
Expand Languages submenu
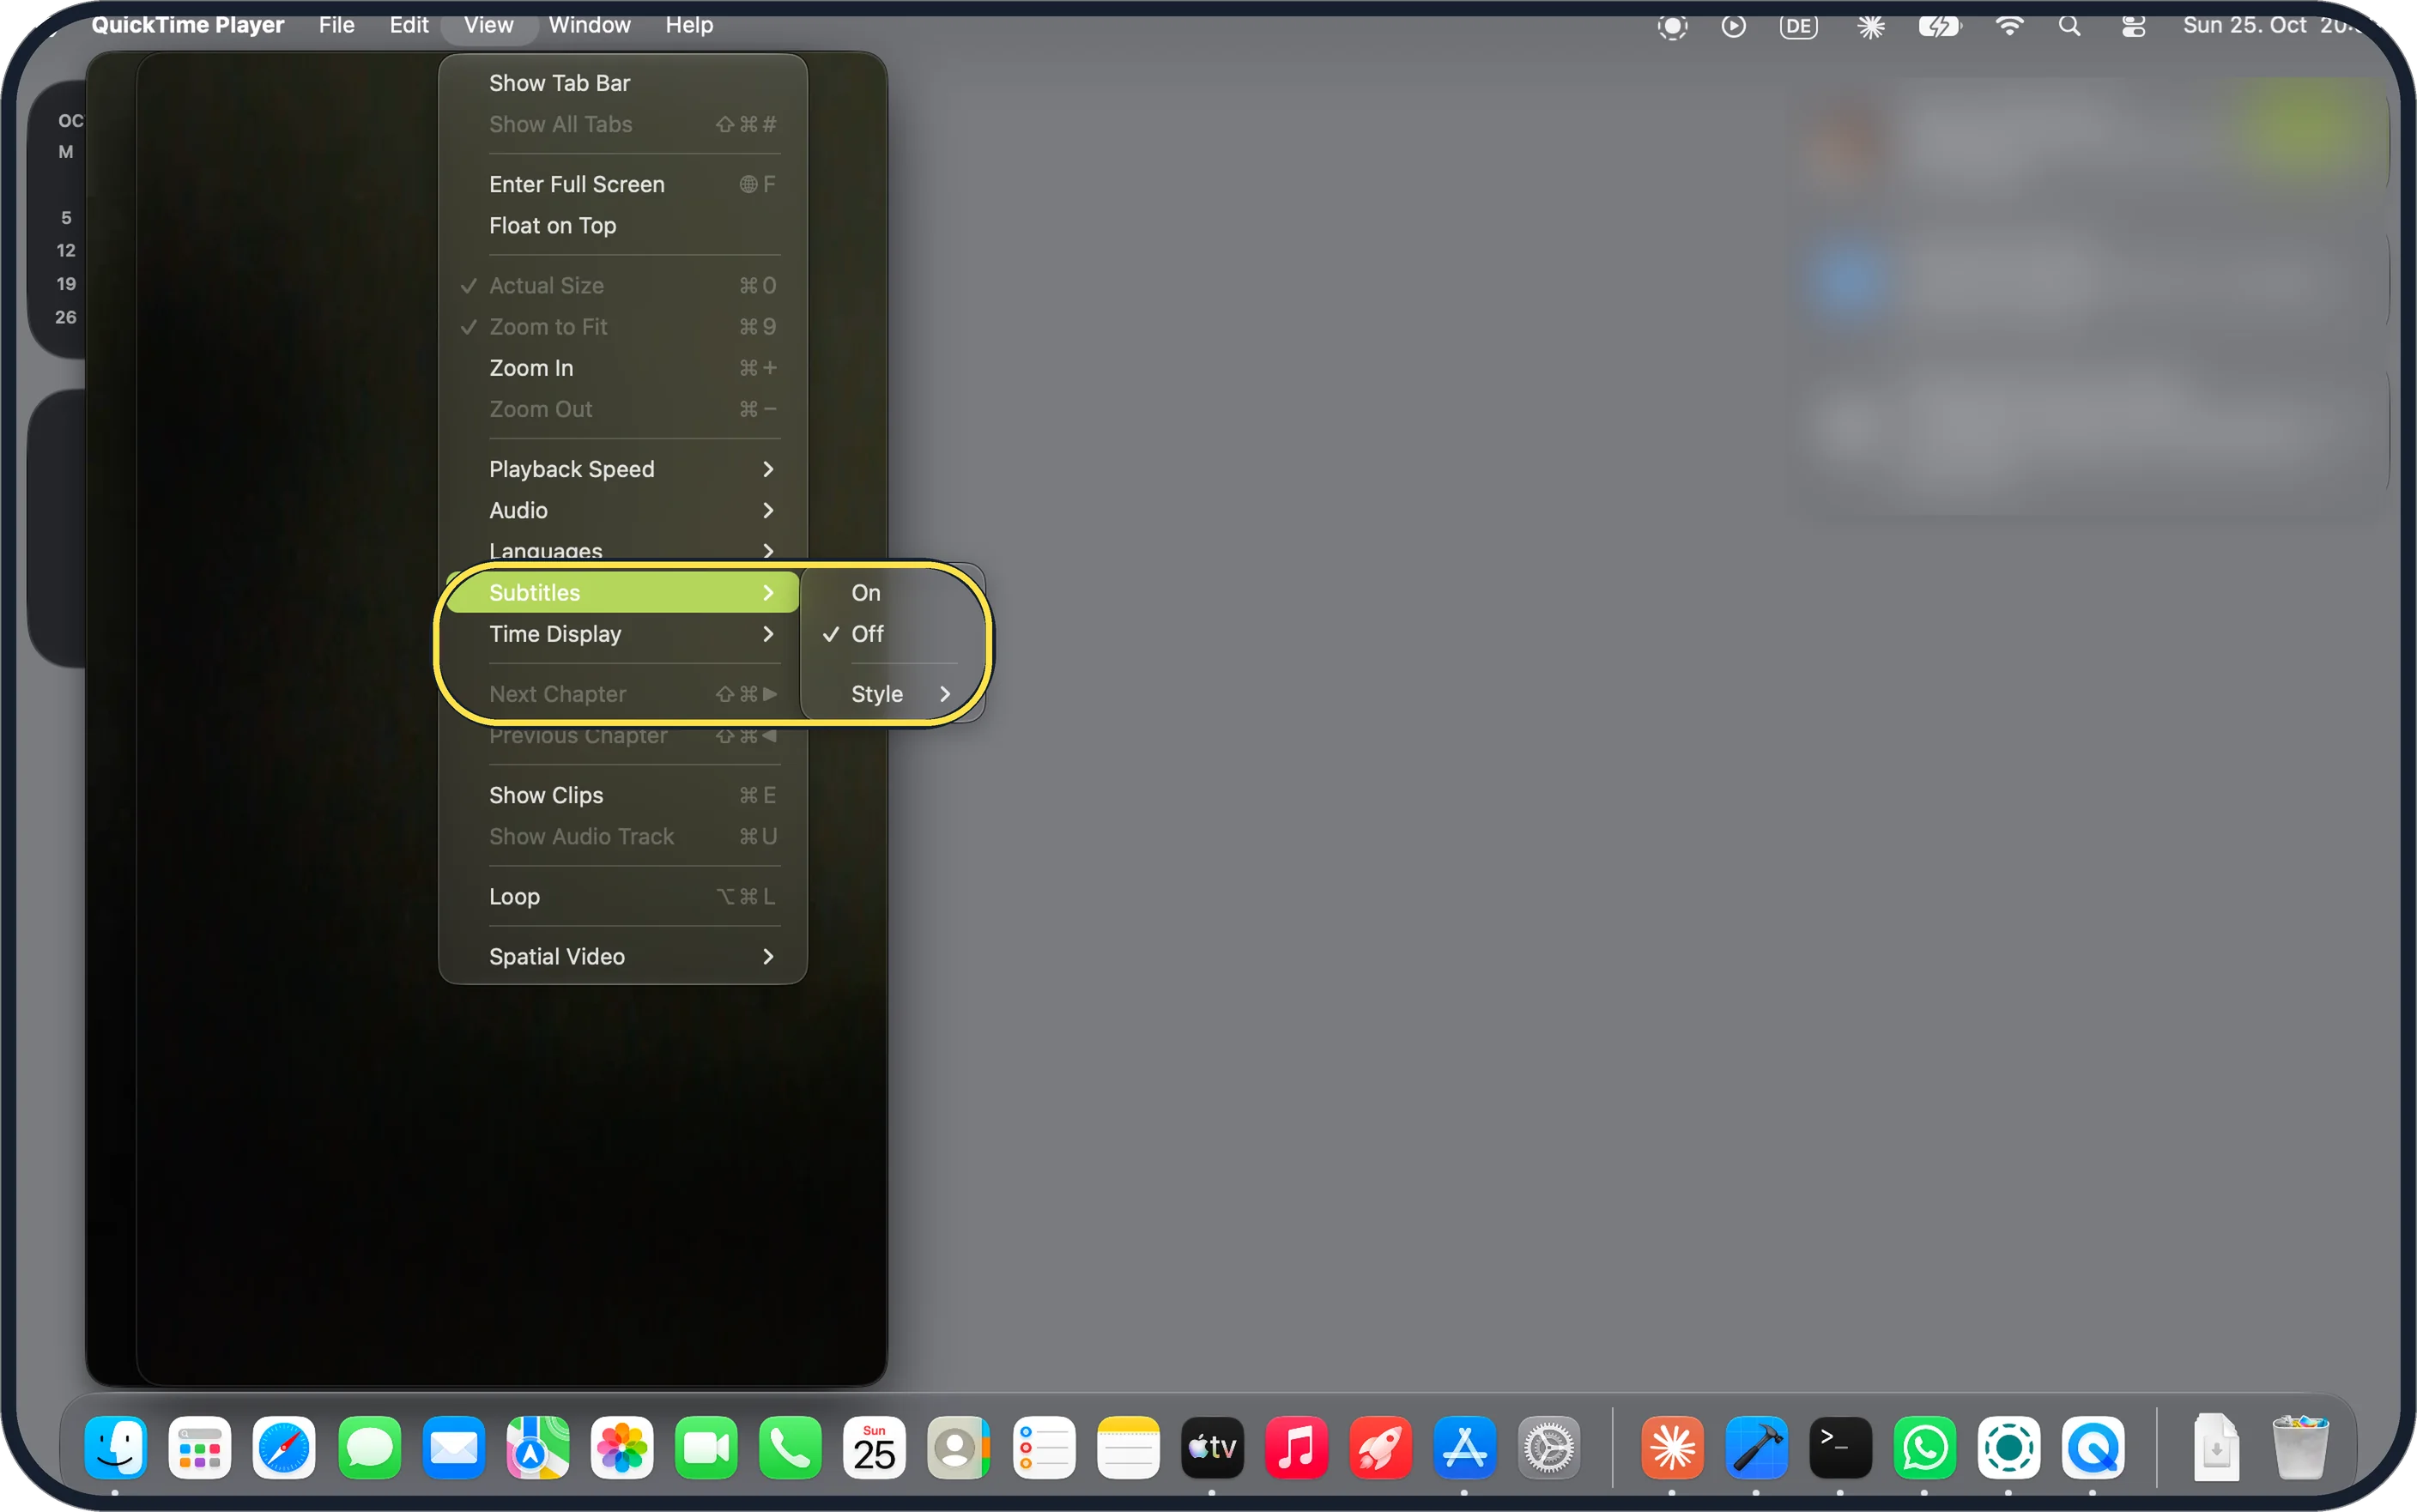(622, 551)
